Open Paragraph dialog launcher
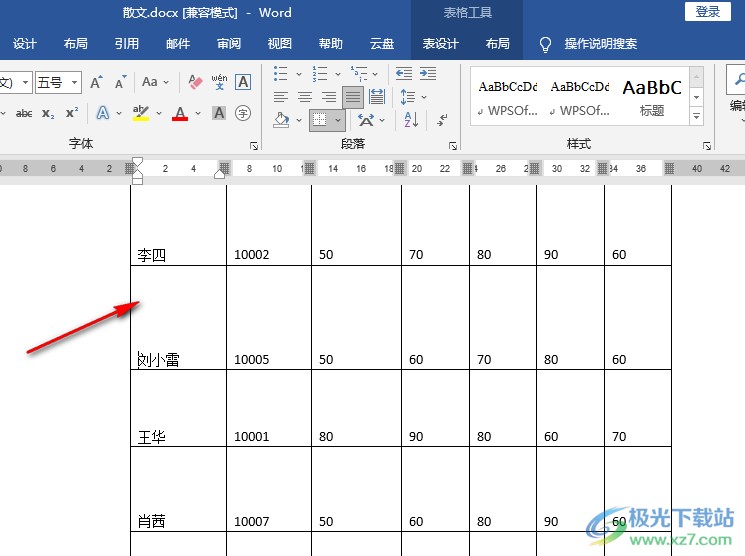This screenshot has width=745, height=556. coord(453,146)
